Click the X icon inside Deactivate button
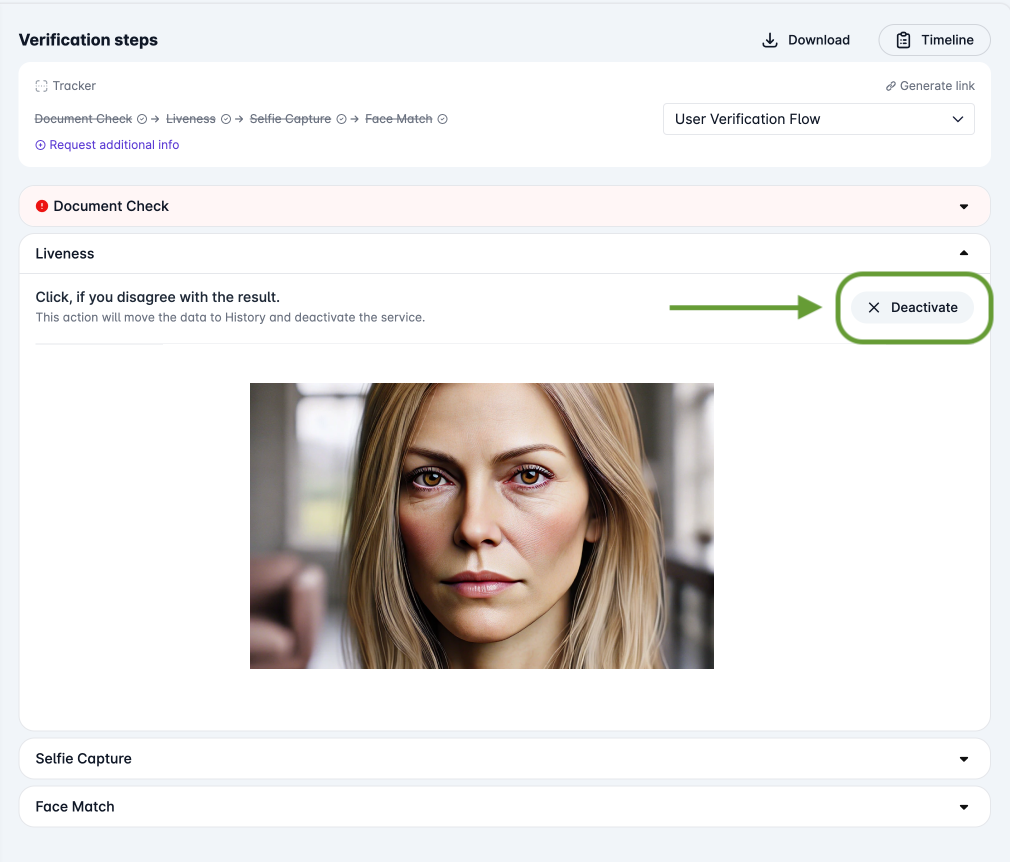 (x=874, y=308)
